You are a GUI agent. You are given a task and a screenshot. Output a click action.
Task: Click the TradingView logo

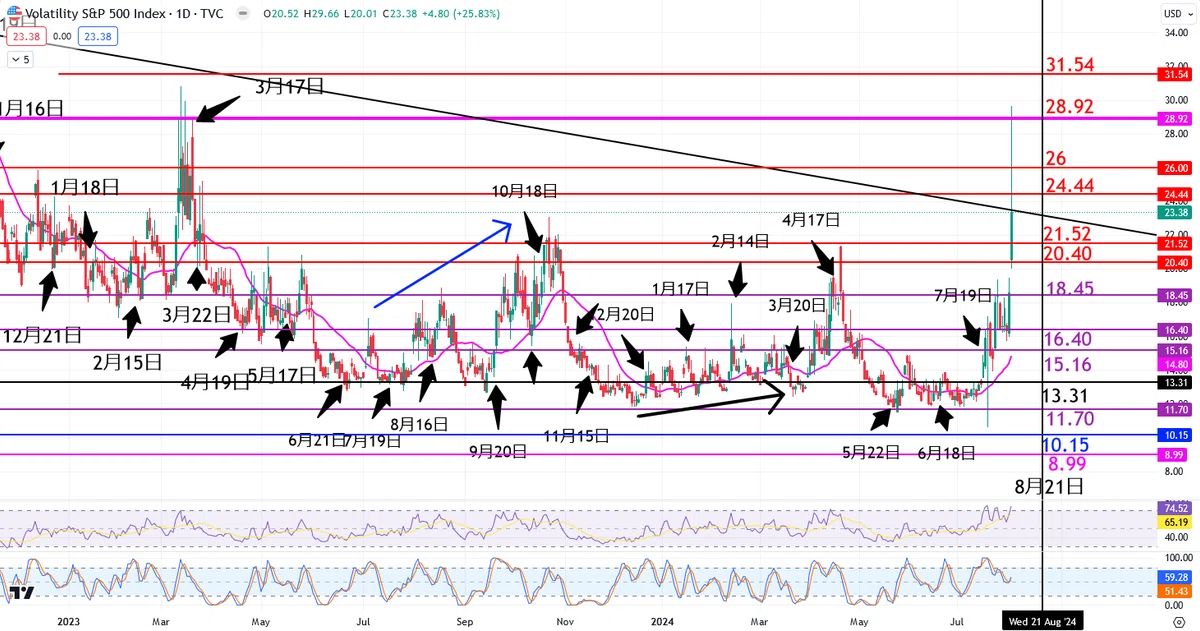pos(24,593)
